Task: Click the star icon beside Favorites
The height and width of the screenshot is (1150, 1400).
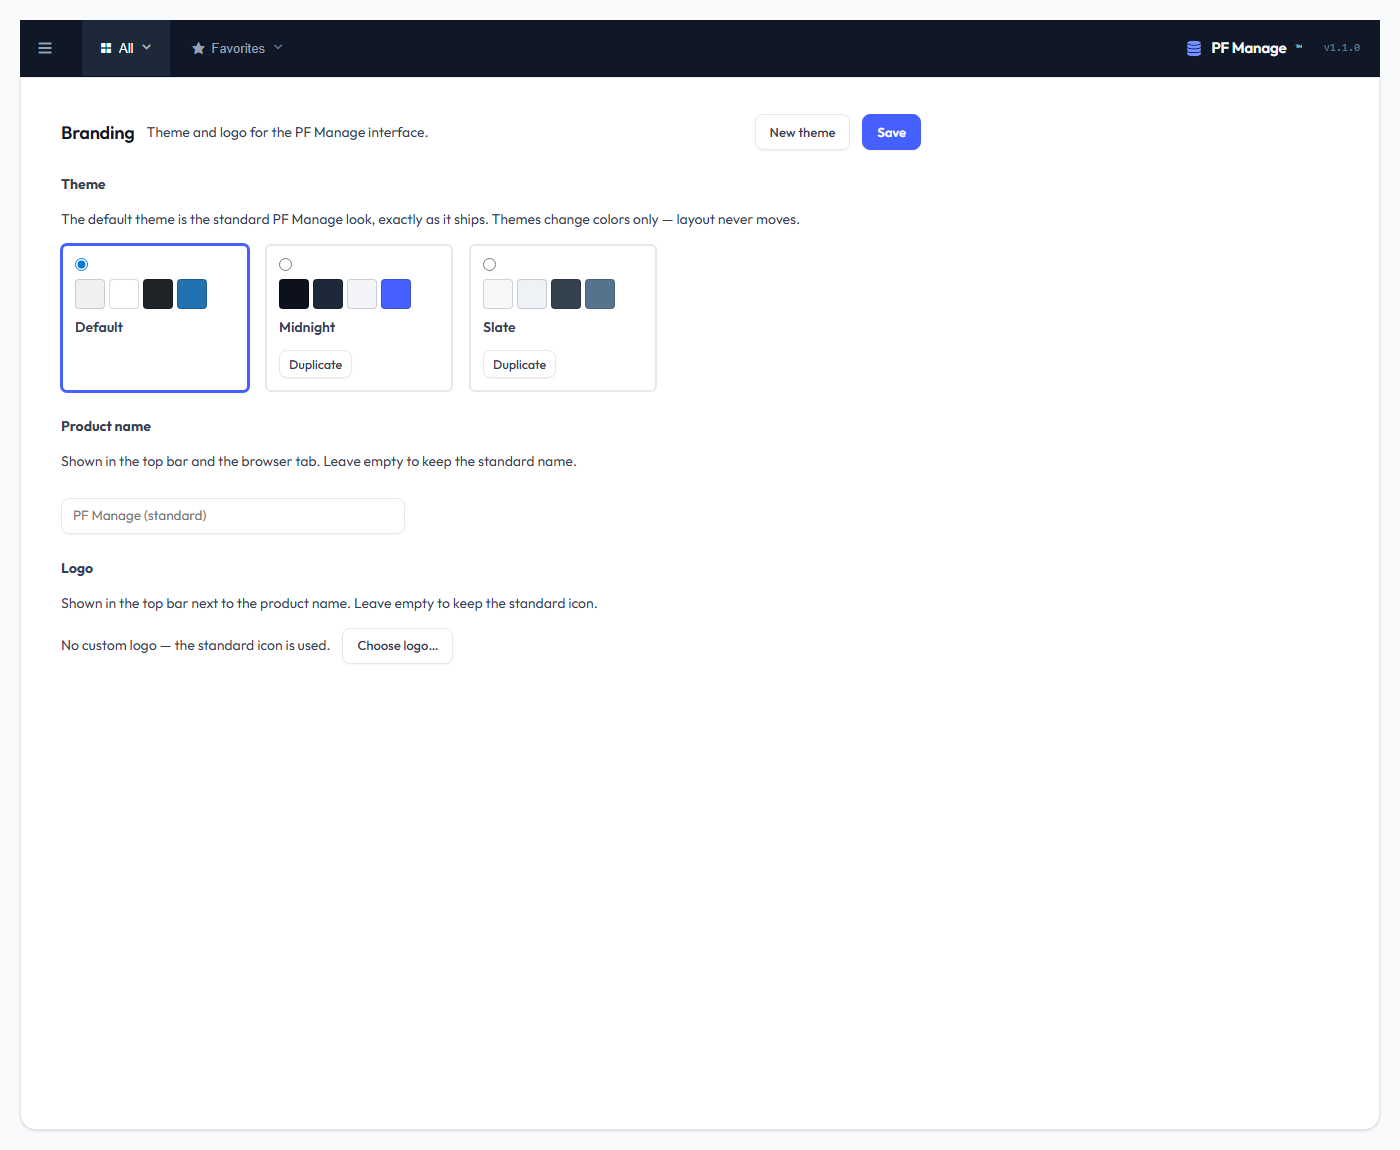Action: [x=198, y=48]
